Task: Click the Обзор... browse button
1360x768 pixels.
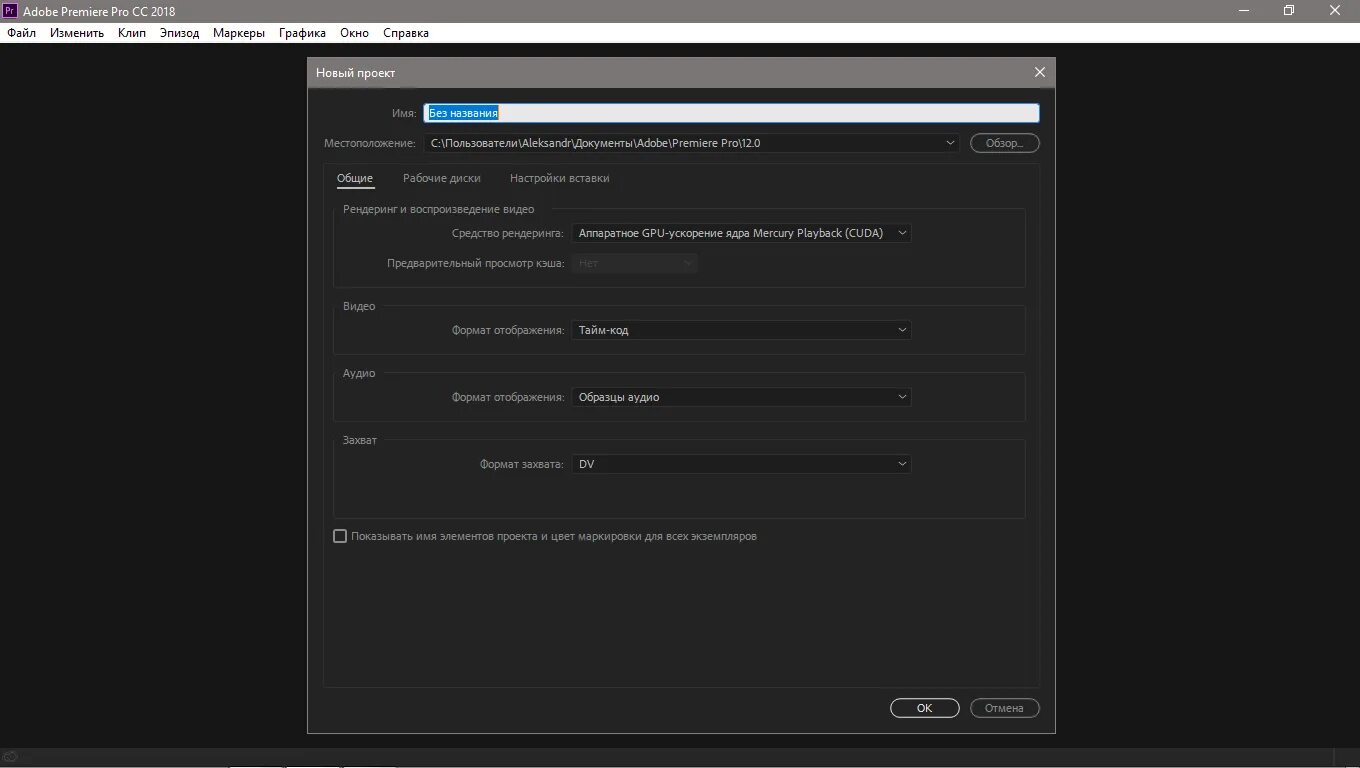Action: click(x=1005, y=143)
